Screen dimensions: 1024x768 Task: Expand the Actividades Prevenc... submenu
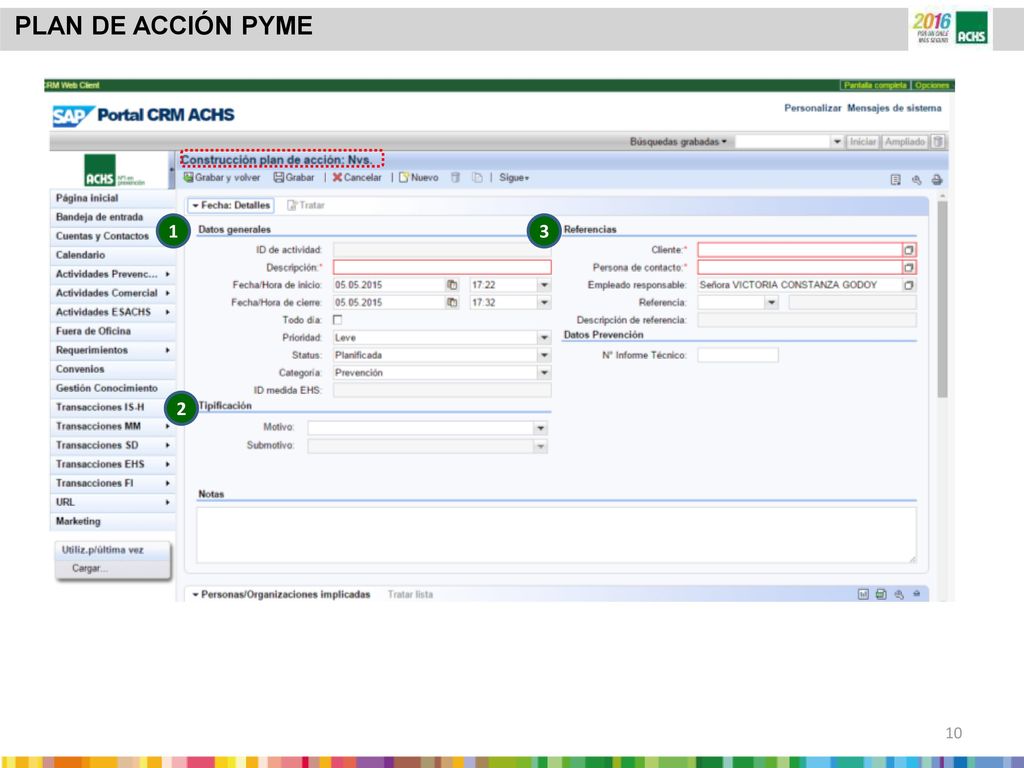(168, 274)
